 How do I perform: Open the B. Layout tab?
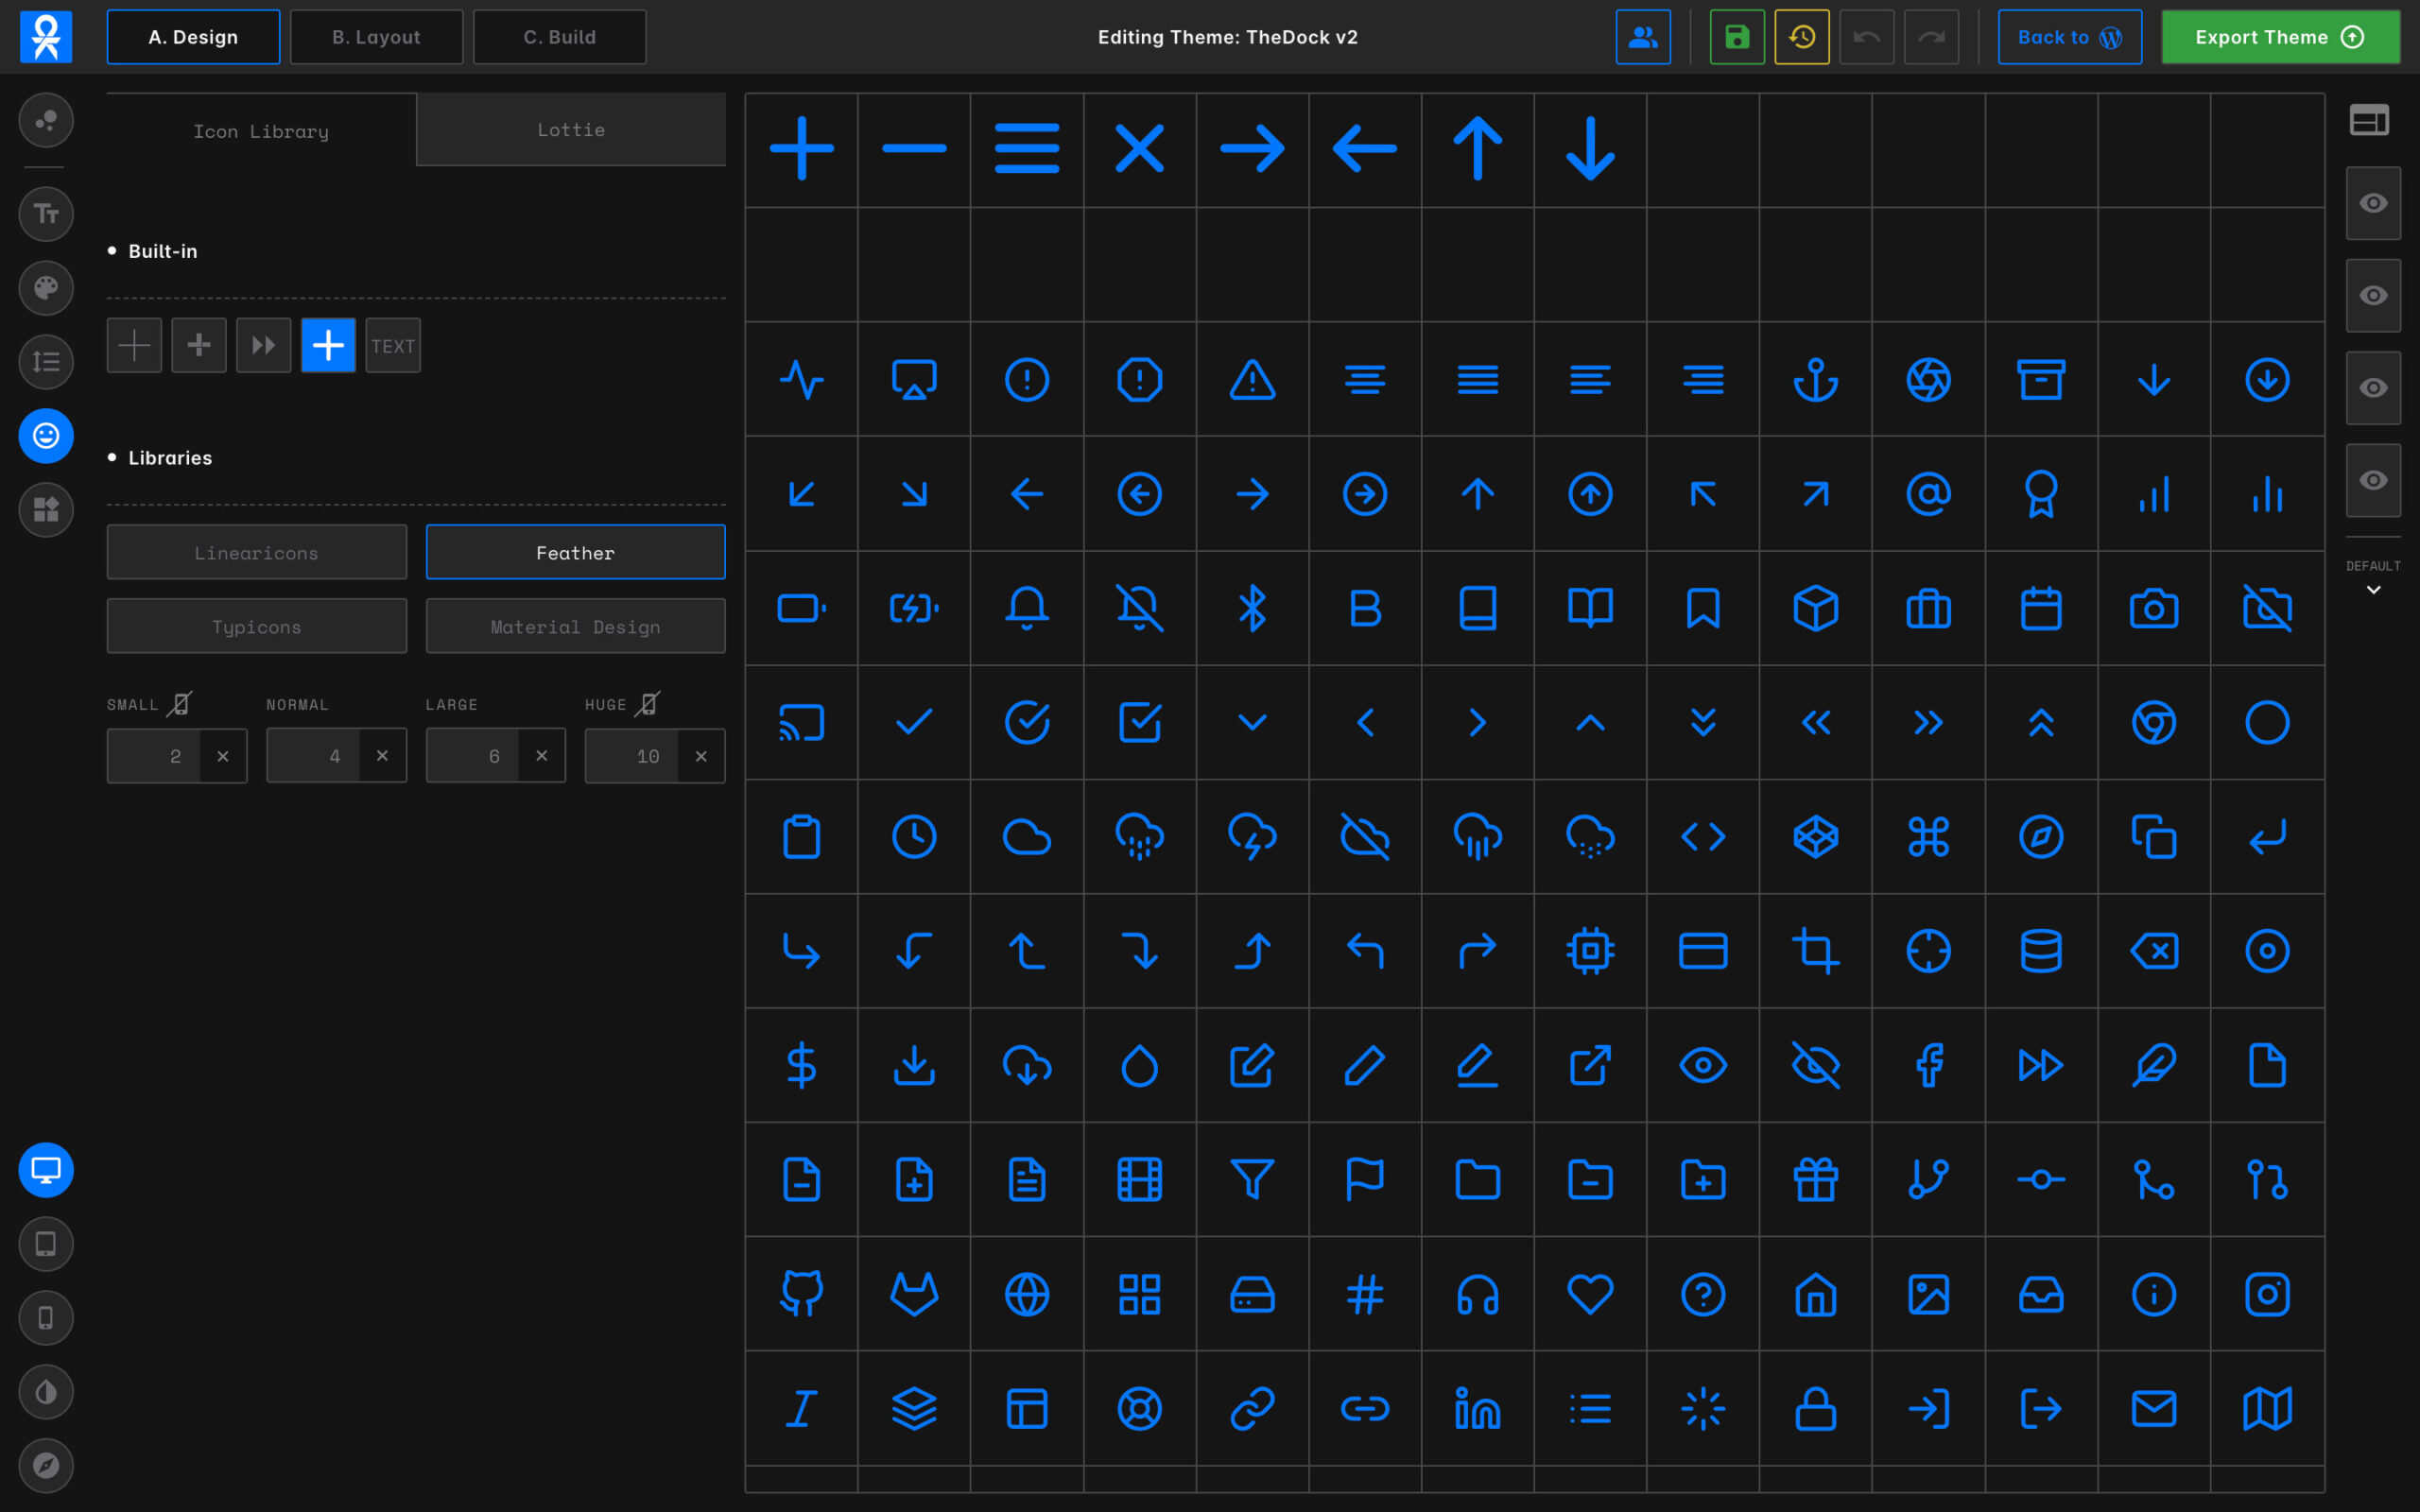pos(376,37)
